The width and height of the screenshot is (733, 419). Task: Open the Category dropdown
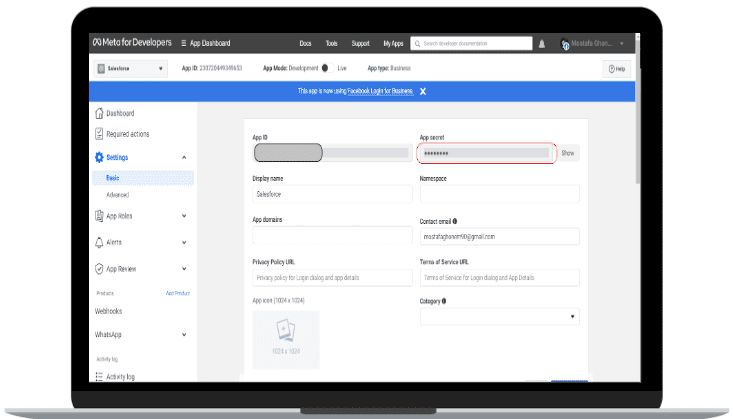click(x=500, y=317)
